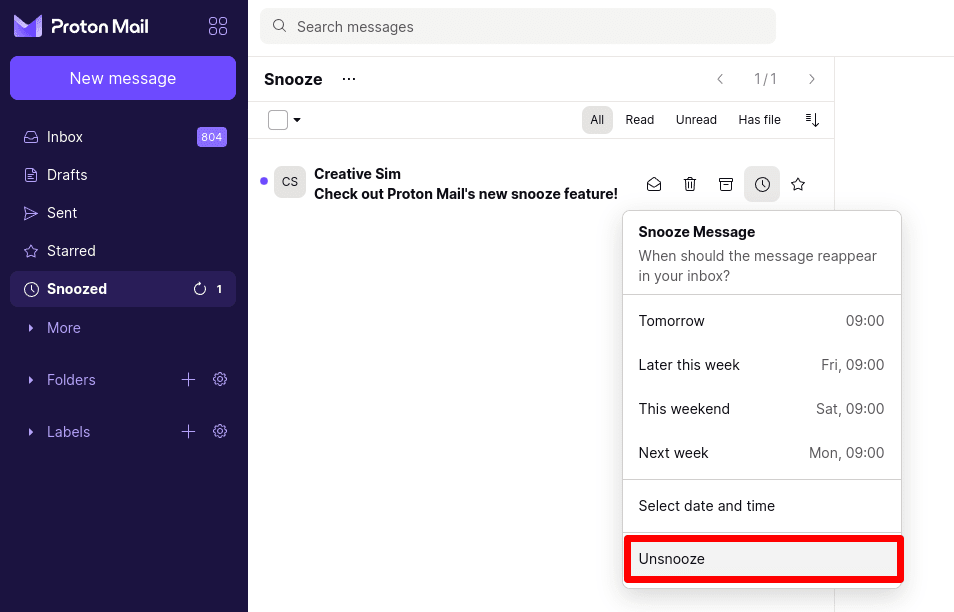Toggle the snooze clock icon on the message
The image size is (954, 612).
click(x=762, y=184)
